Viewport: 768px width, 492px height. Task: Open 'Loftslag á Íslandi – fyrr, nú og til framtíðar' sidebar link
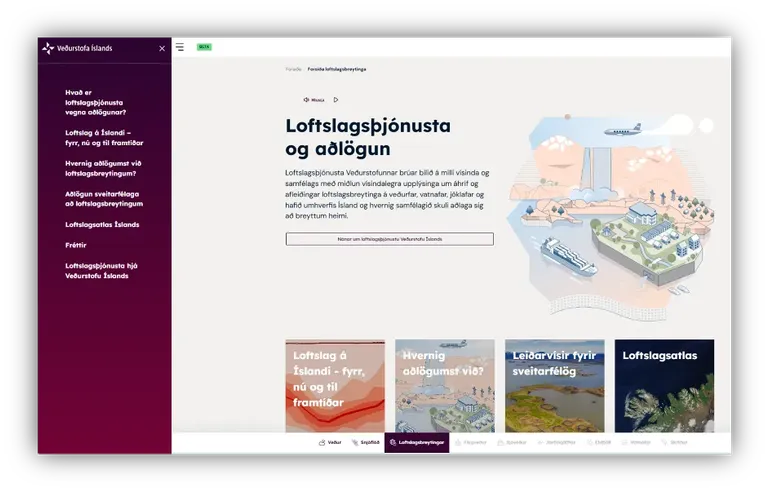(104, 138)
